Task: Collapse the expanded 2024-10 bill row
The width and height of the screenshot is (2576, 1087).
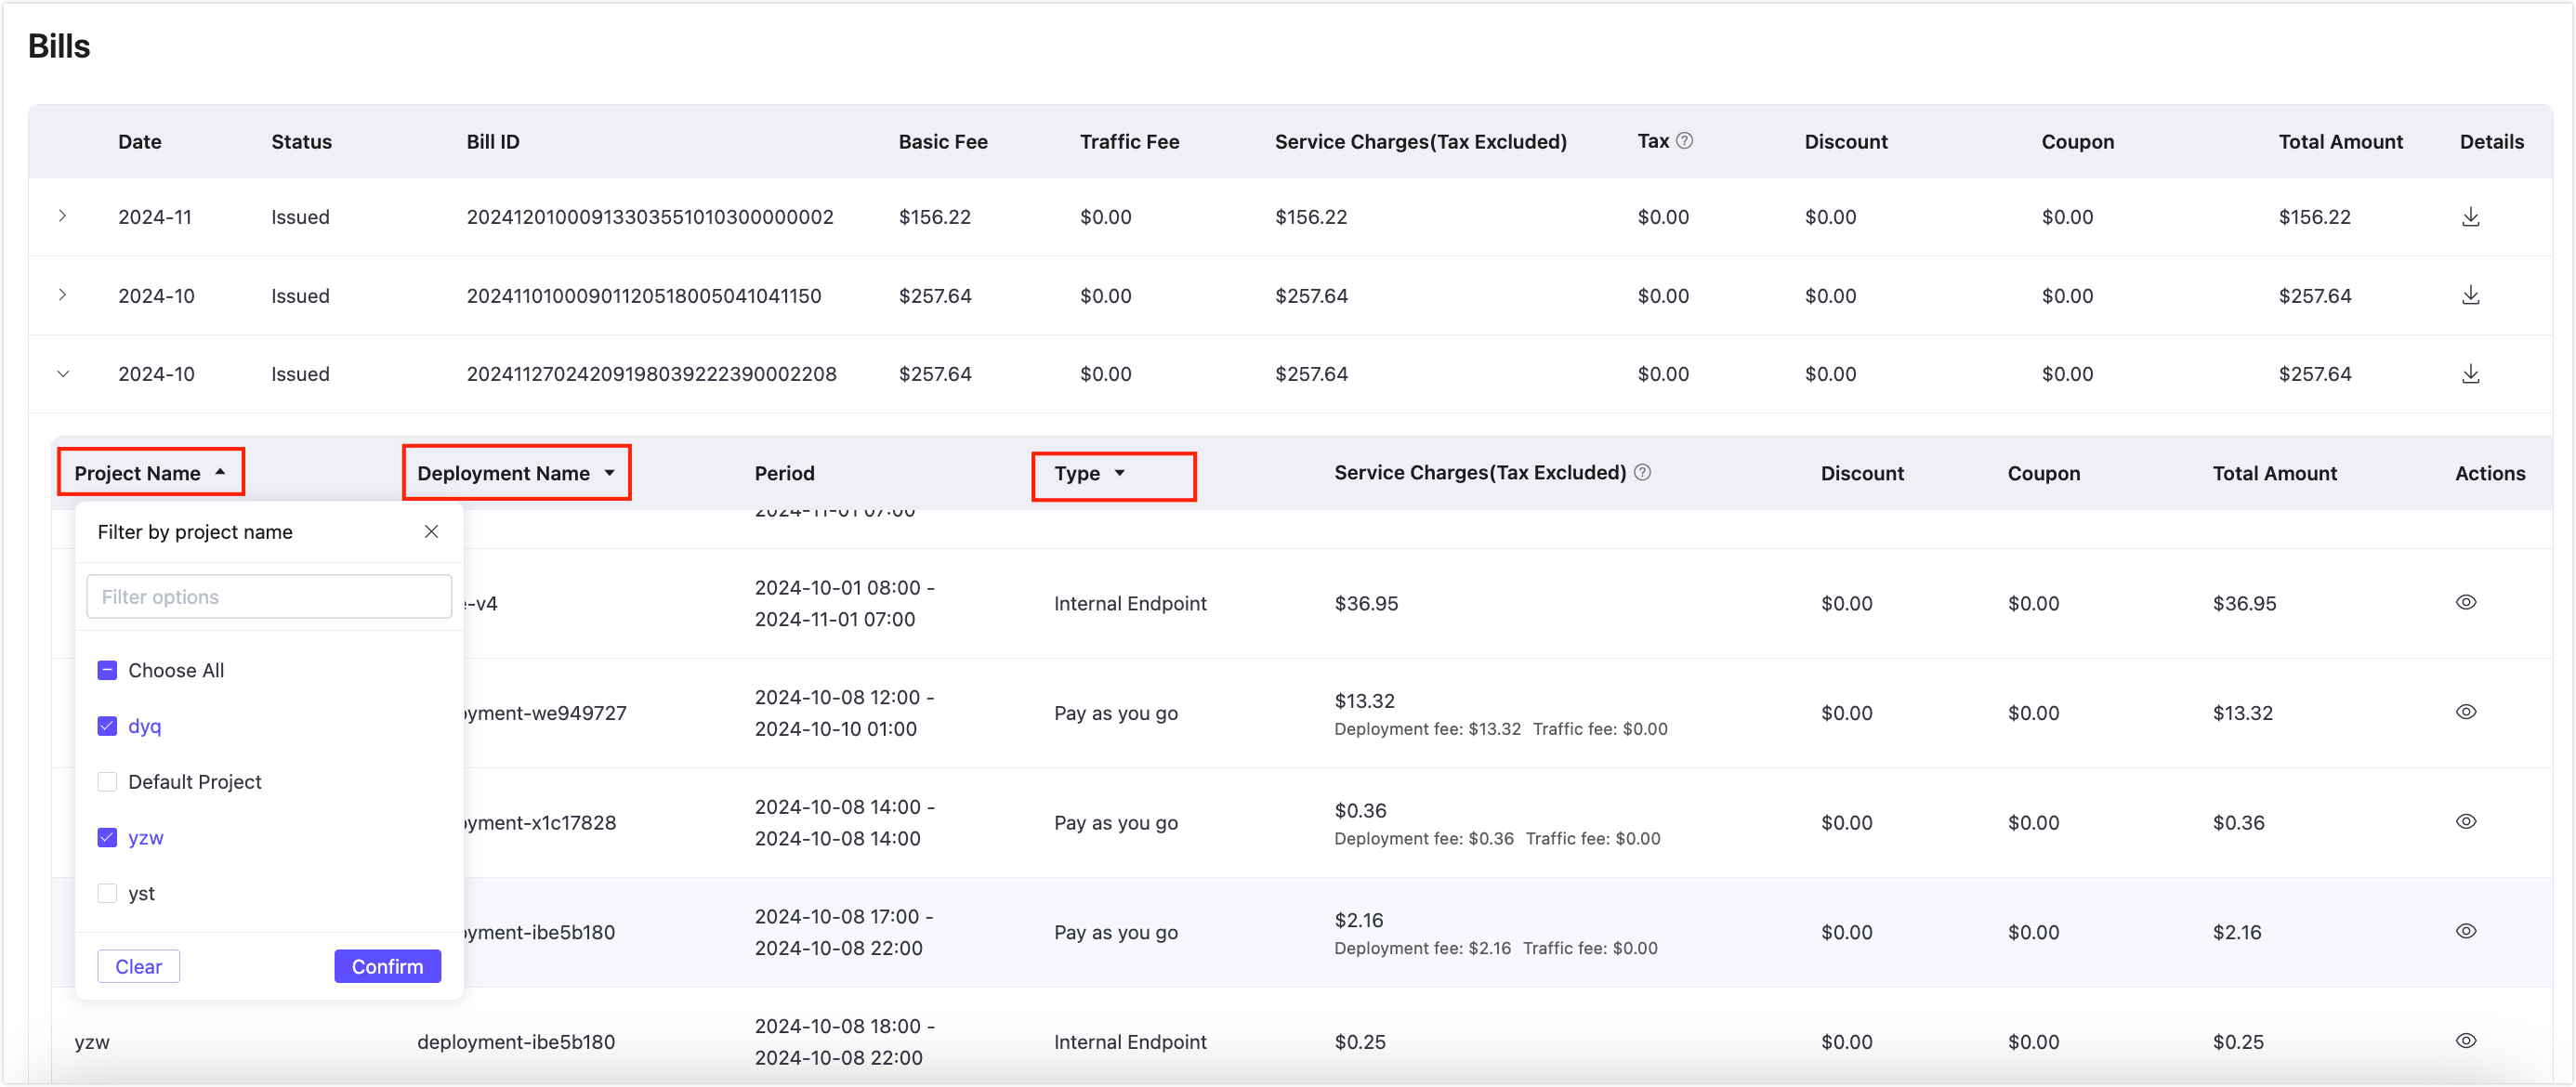Action: point(63,374)
